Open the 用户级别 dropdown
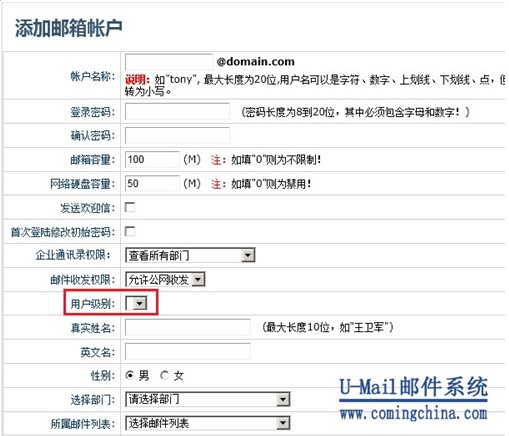This screenshot has height=436, width=509. [136, 303]
